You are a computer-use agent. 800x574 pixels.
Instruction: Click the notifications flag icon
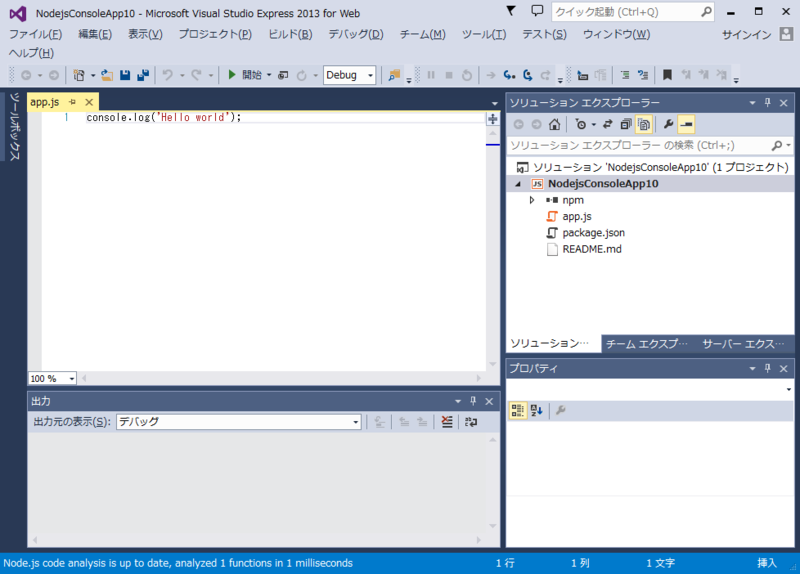tap(511, 11)
